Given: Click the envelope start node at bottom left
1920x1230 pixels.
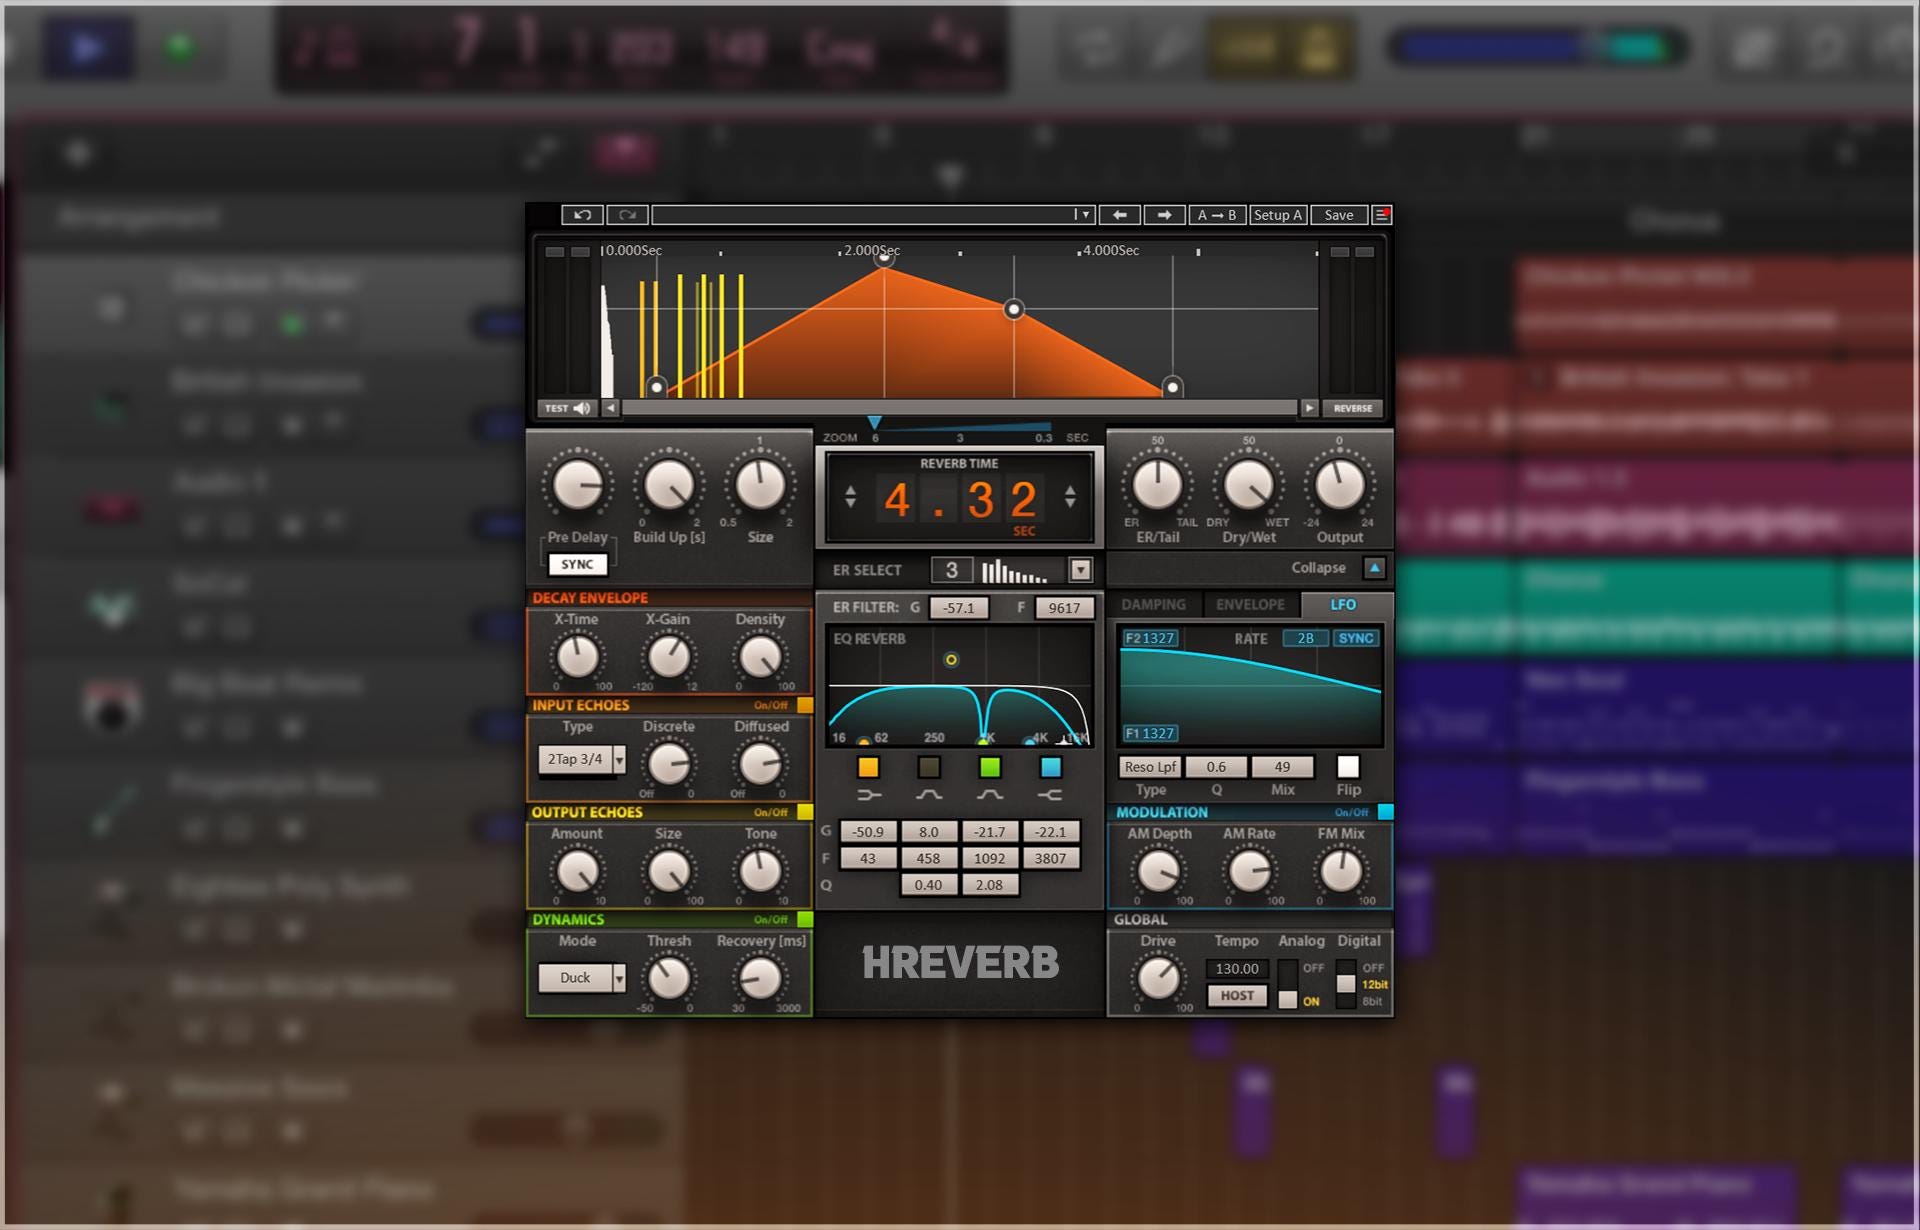Looking at the screenshot, I should point(656,386).
